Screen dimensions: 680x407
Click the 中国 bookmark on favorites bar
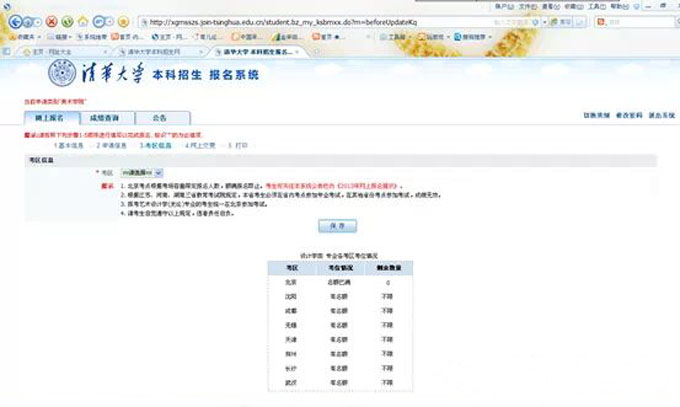(x=245, y=37)
